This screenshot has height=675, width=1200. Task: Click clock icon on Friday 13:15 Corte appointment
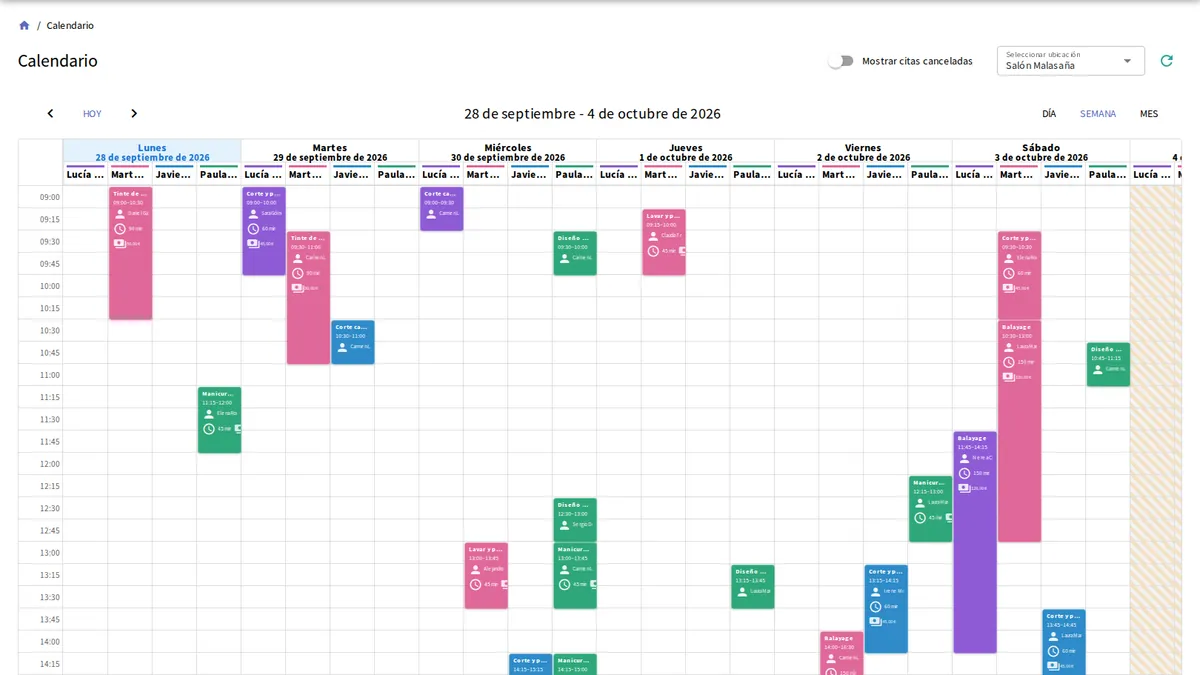coord(875,606)
